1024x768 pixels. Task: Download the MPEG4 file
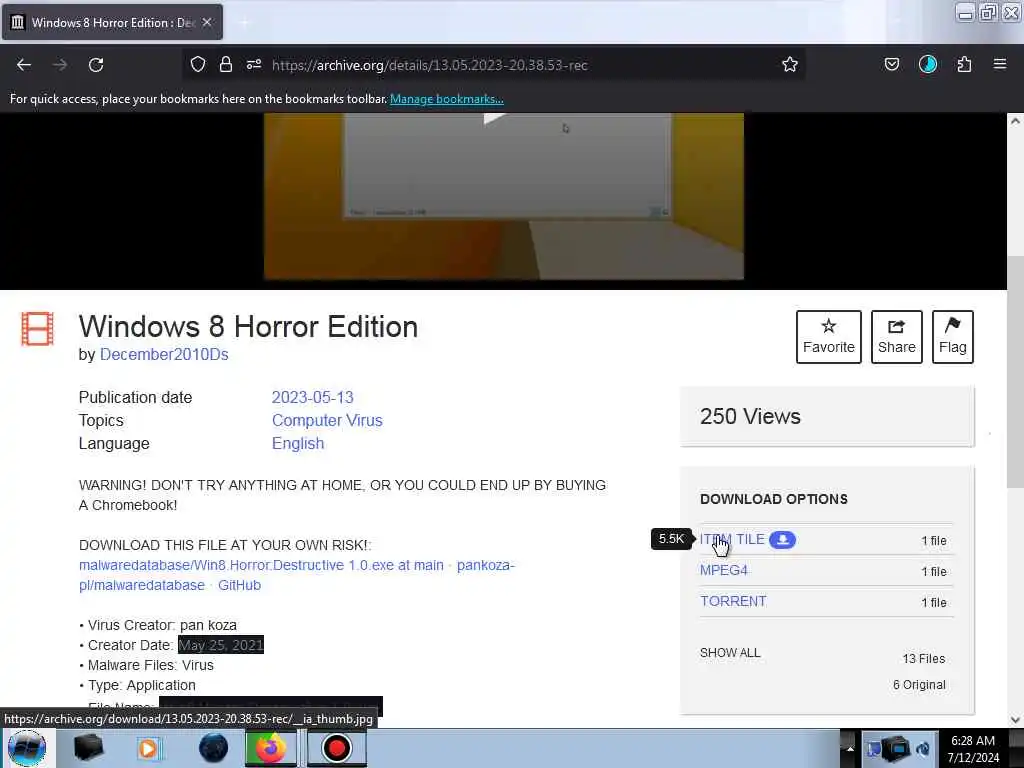[x=724, y=570]
